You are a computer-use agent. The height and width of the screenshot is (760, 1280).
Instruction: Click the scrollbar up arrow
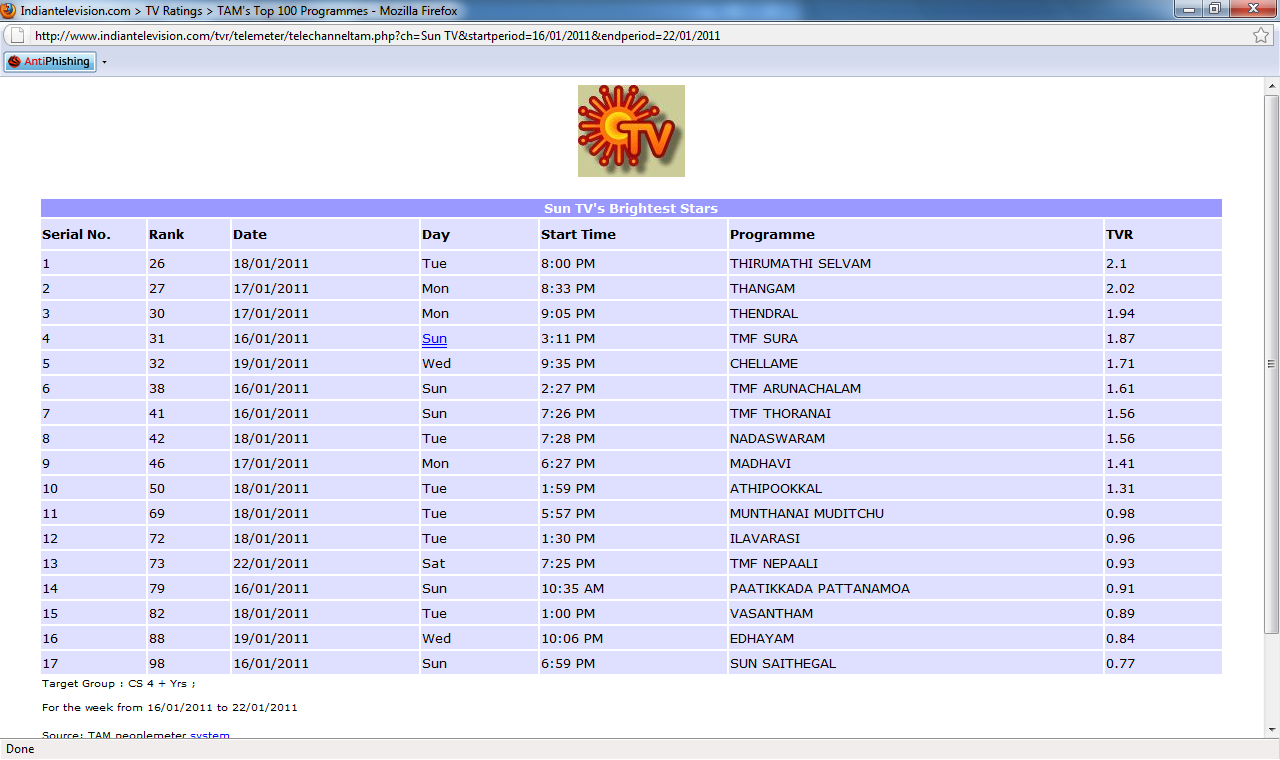point(1271,86)
